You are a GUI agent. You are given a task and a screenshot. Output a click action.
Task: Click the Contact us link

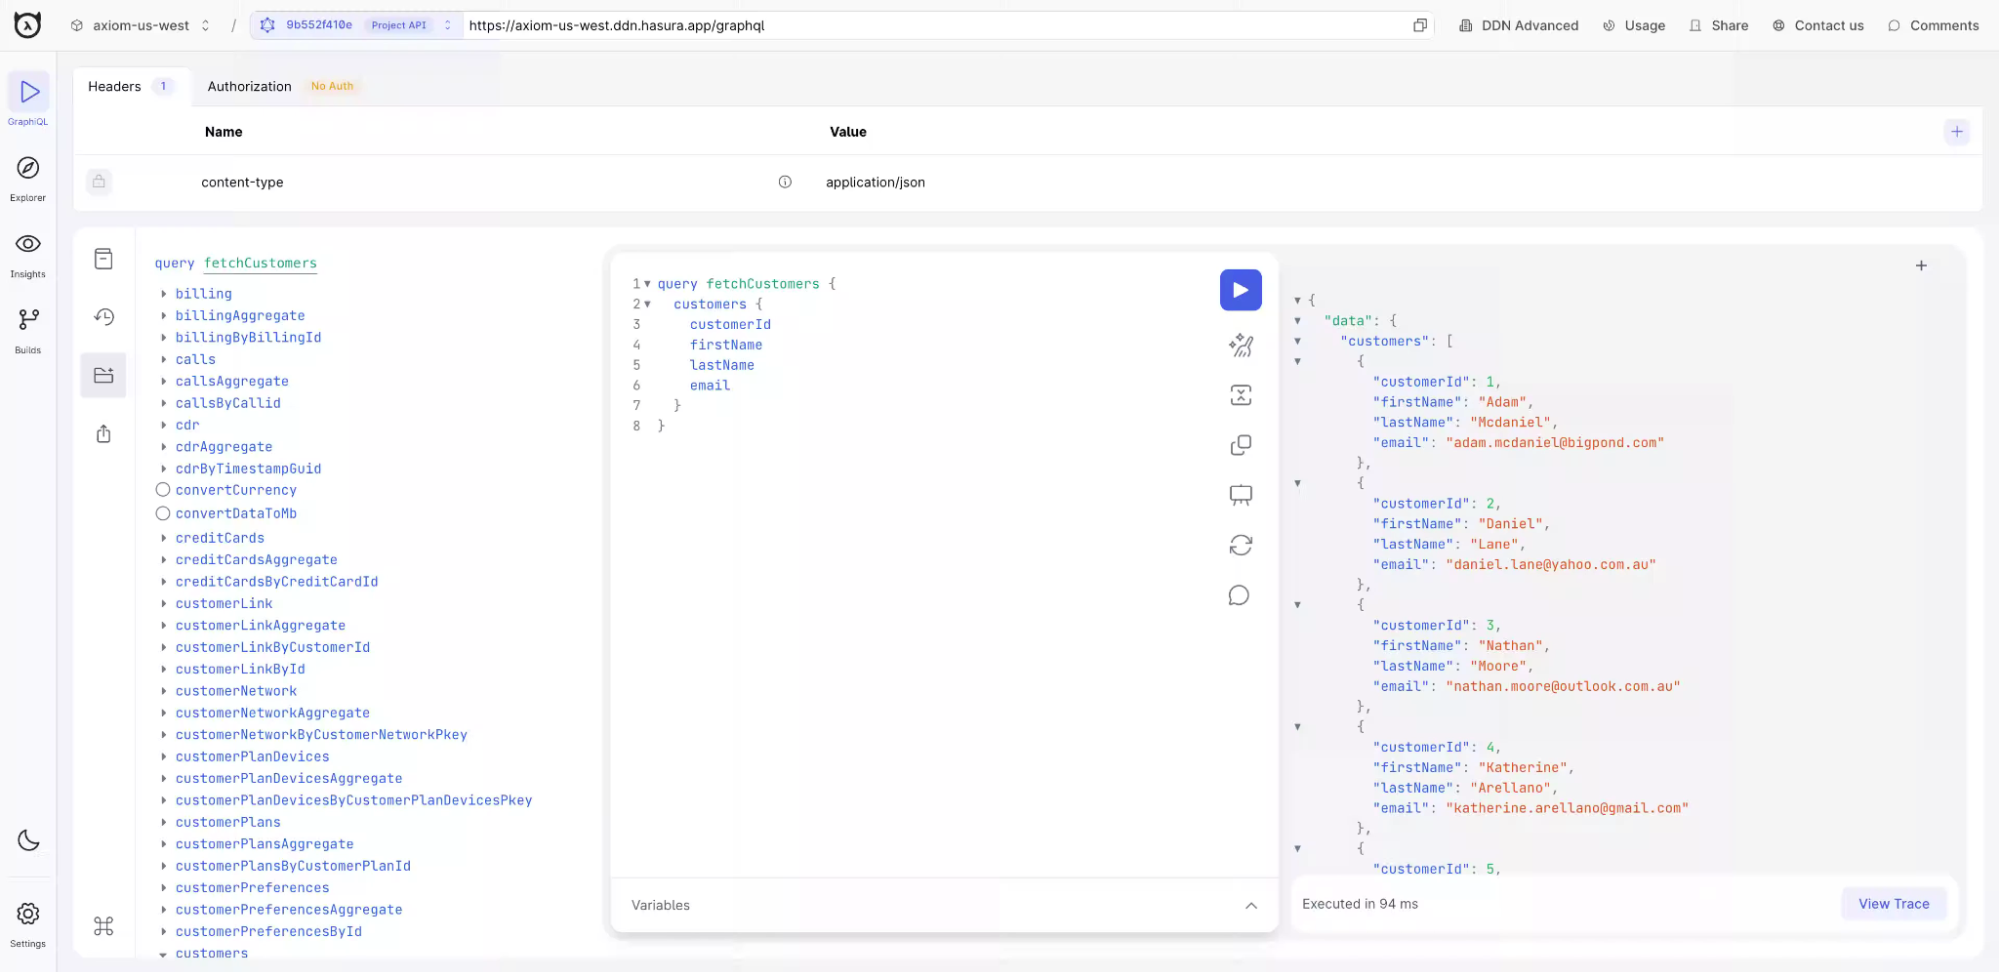click(1818, 26)
